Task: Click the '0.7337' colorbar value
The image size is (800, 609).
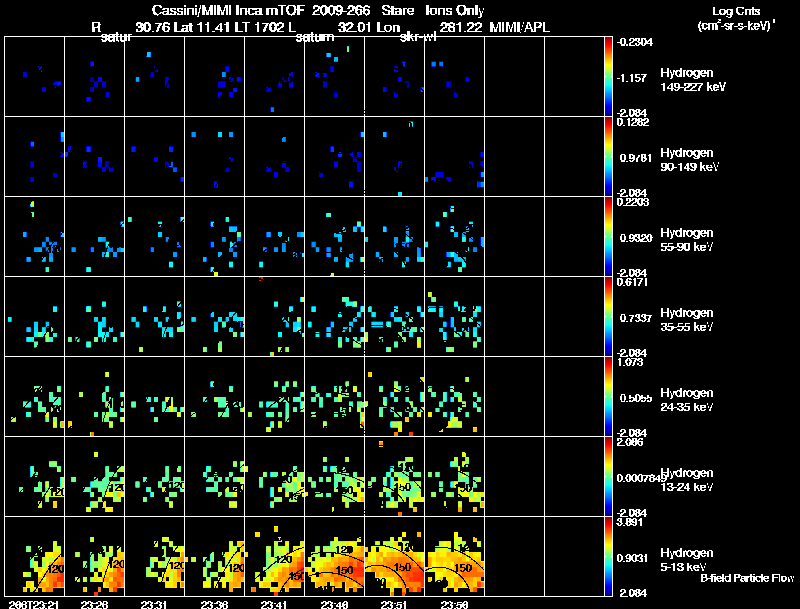Action: 636,318
